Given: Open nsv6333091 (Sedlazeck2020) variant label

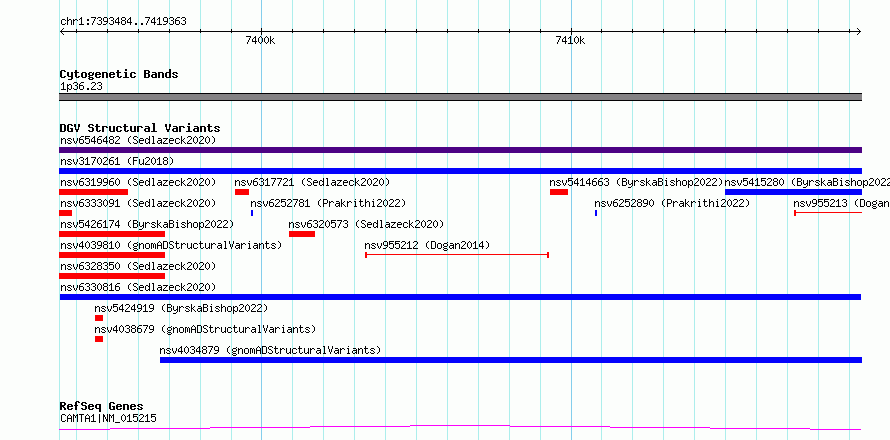Looking at the screenshot, I should point(138,203).
